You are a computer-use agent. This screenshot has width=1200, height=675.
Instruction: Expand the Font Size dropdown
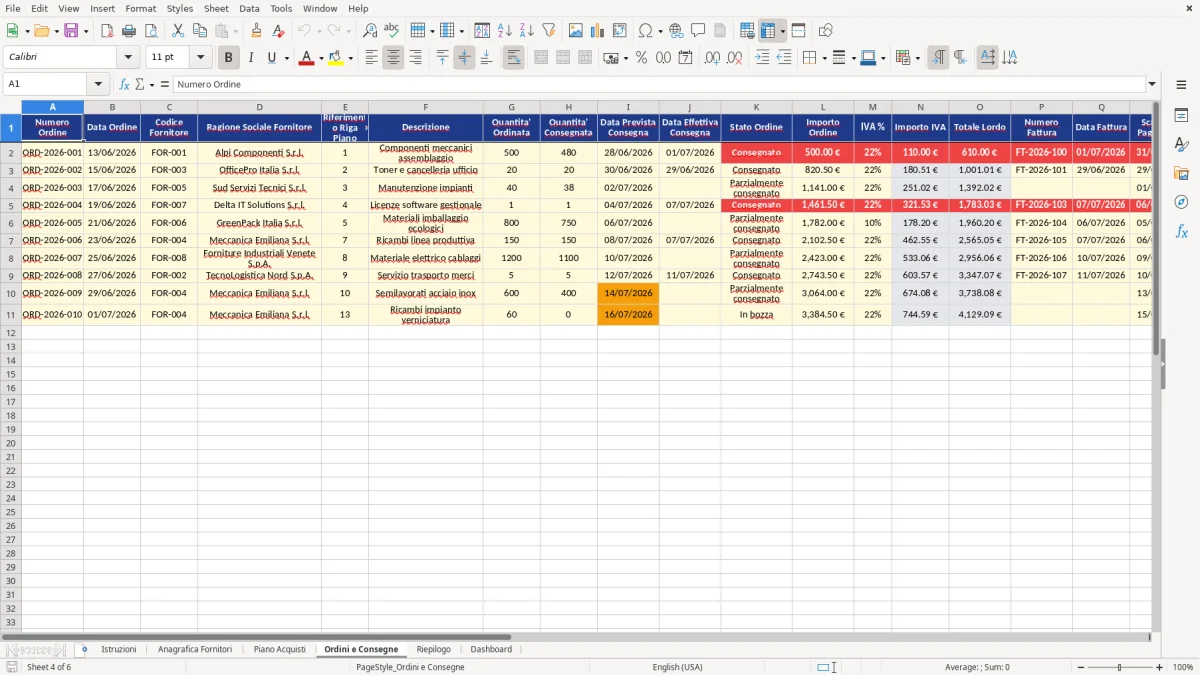pyautogui.click(x=200, y=58)
